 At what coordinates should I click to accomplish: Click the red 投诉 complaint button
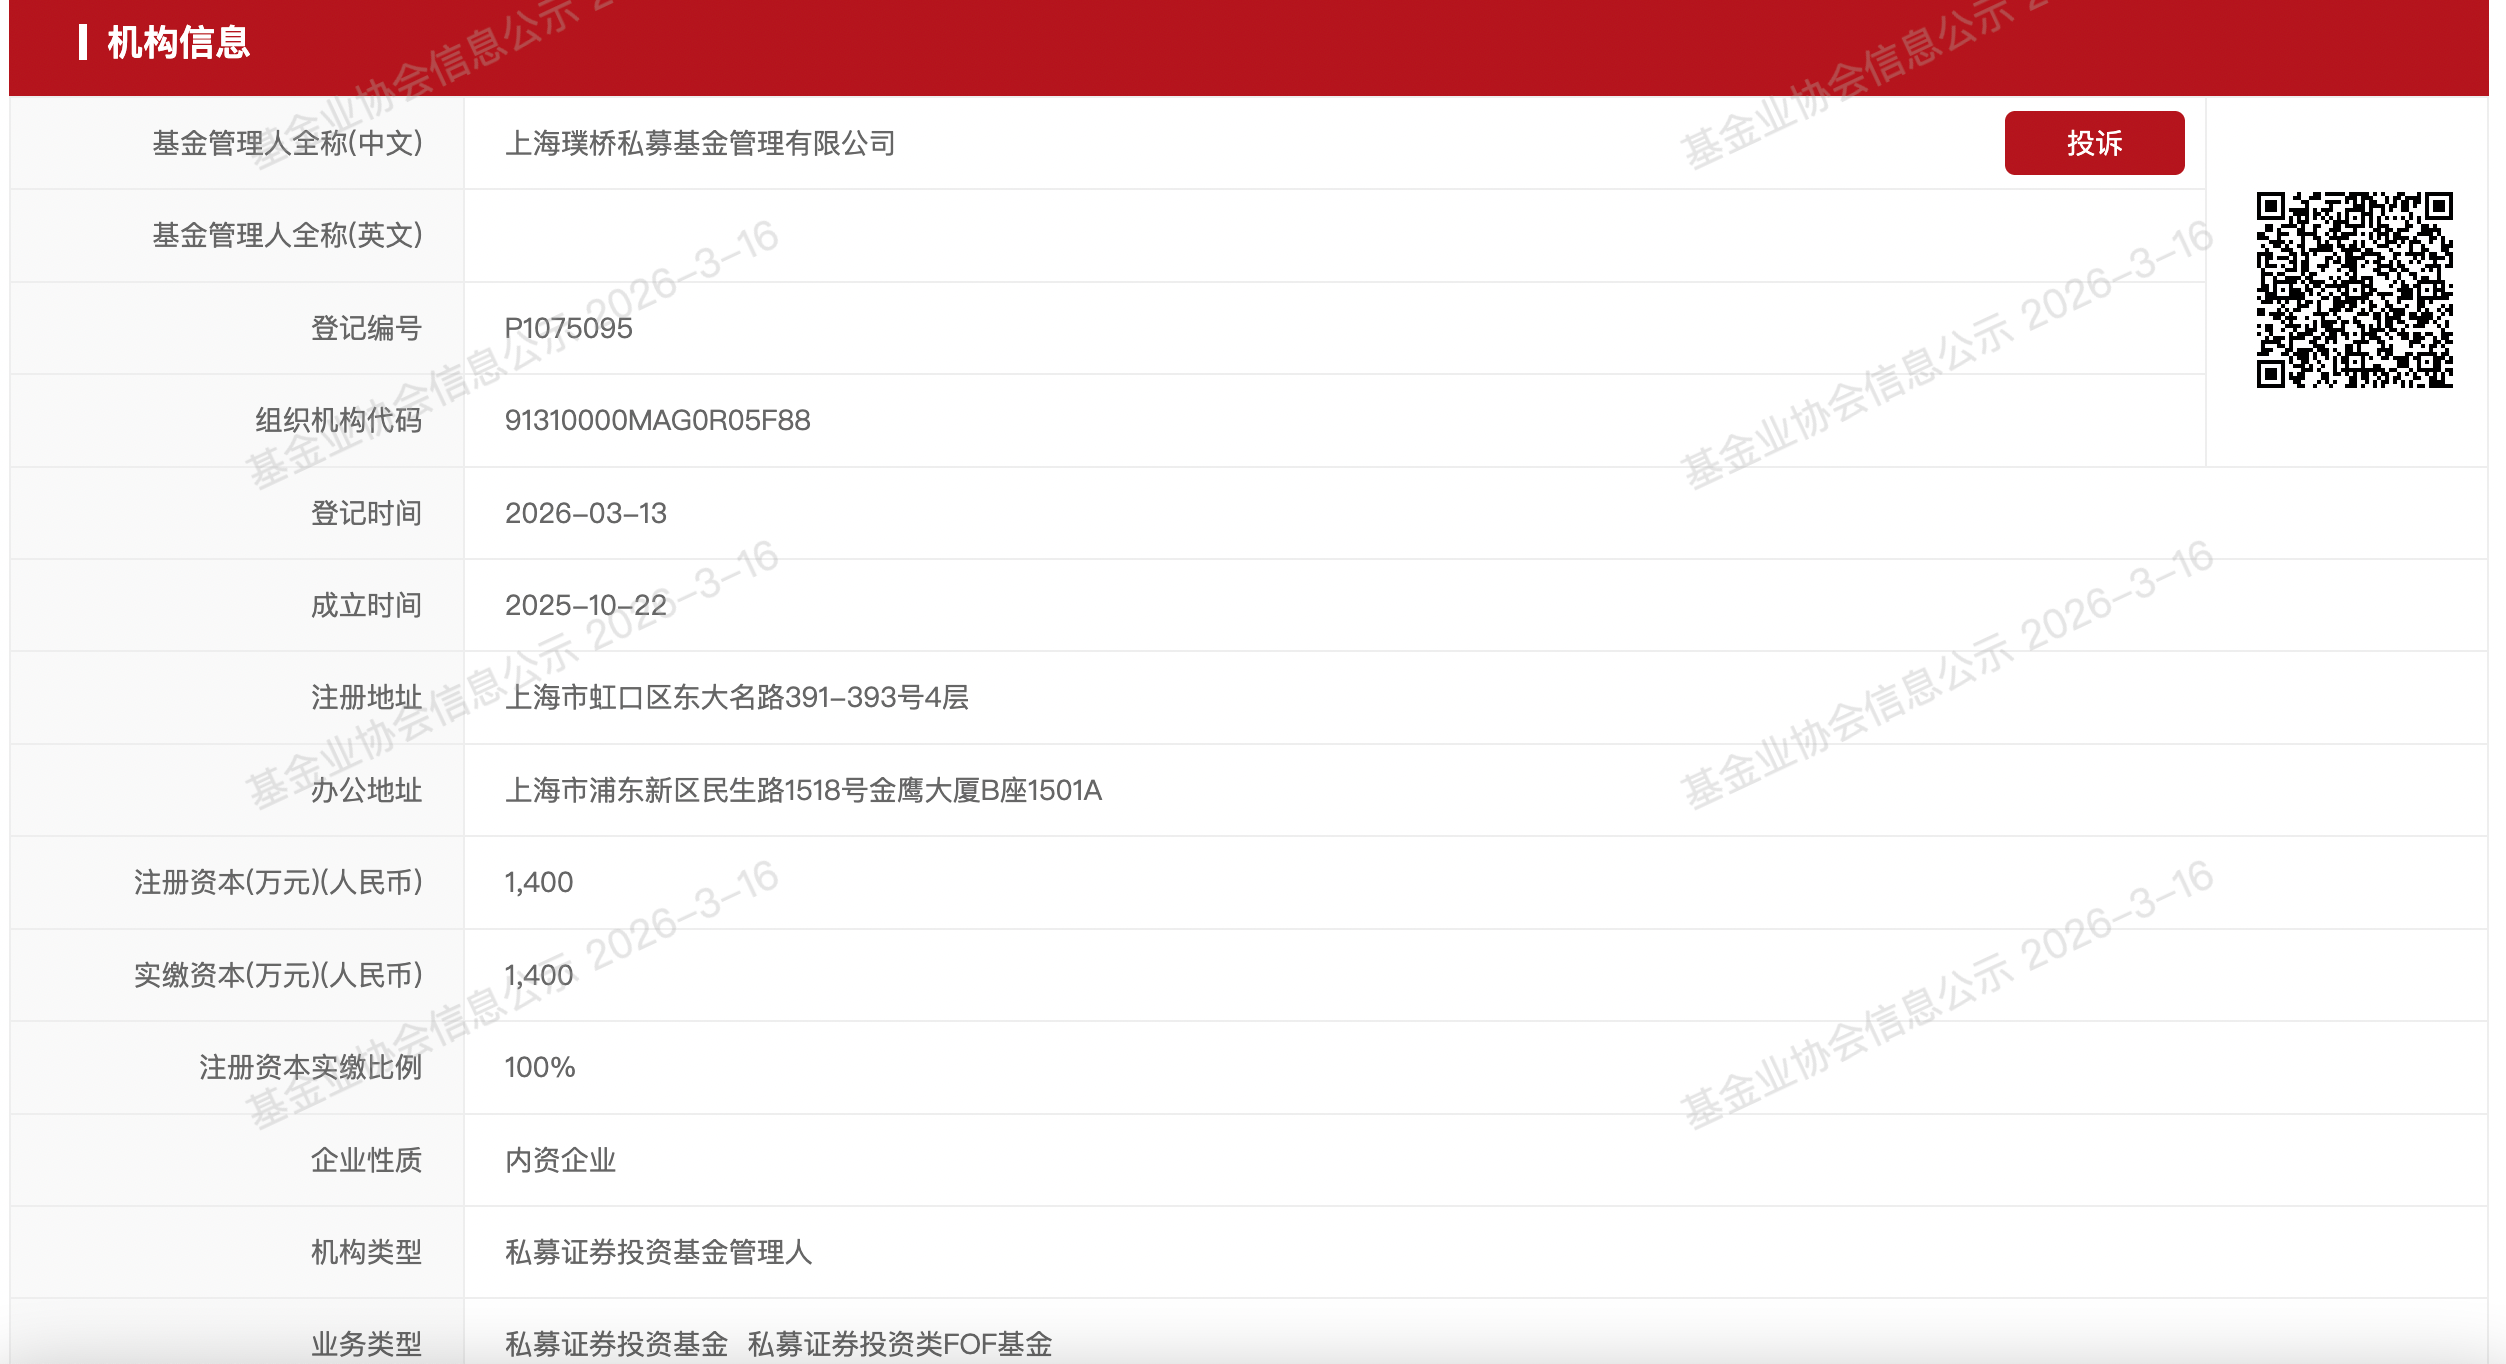[2093, 143]
